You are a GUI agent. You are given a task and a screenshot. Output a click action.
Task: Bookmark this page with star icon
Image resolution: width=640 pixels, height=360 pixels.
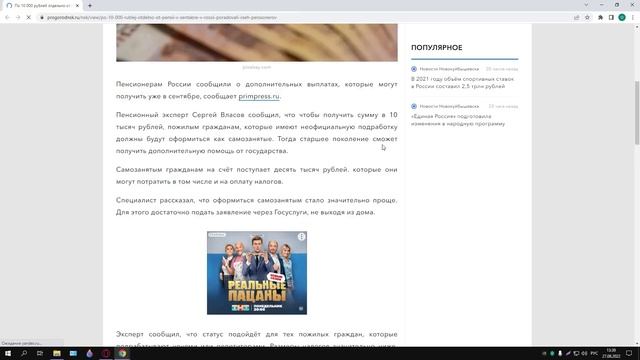587,18
